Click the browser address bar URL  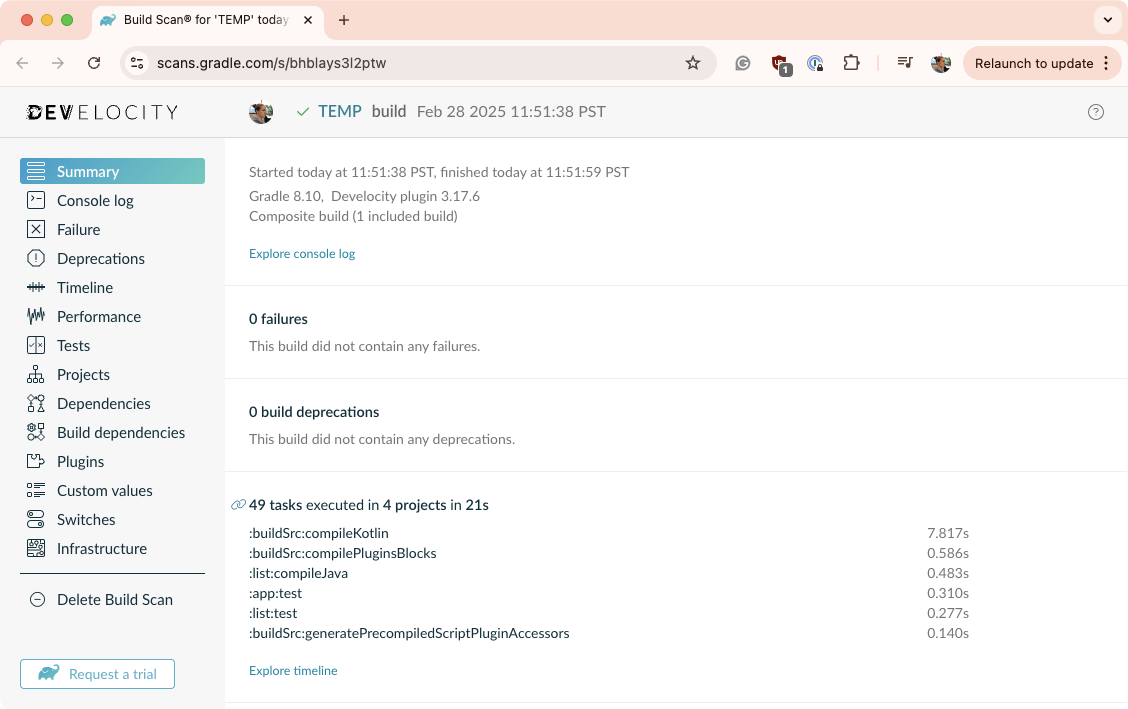click(x=271, y=63)
